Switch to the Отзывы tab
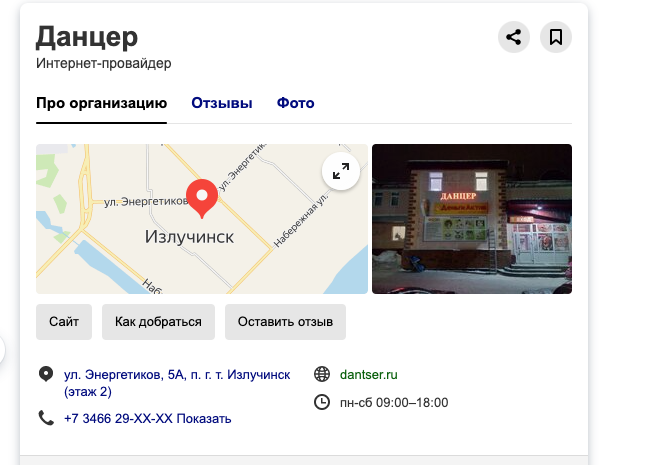Viewport: 659px width, 465px height. point(222,103)
